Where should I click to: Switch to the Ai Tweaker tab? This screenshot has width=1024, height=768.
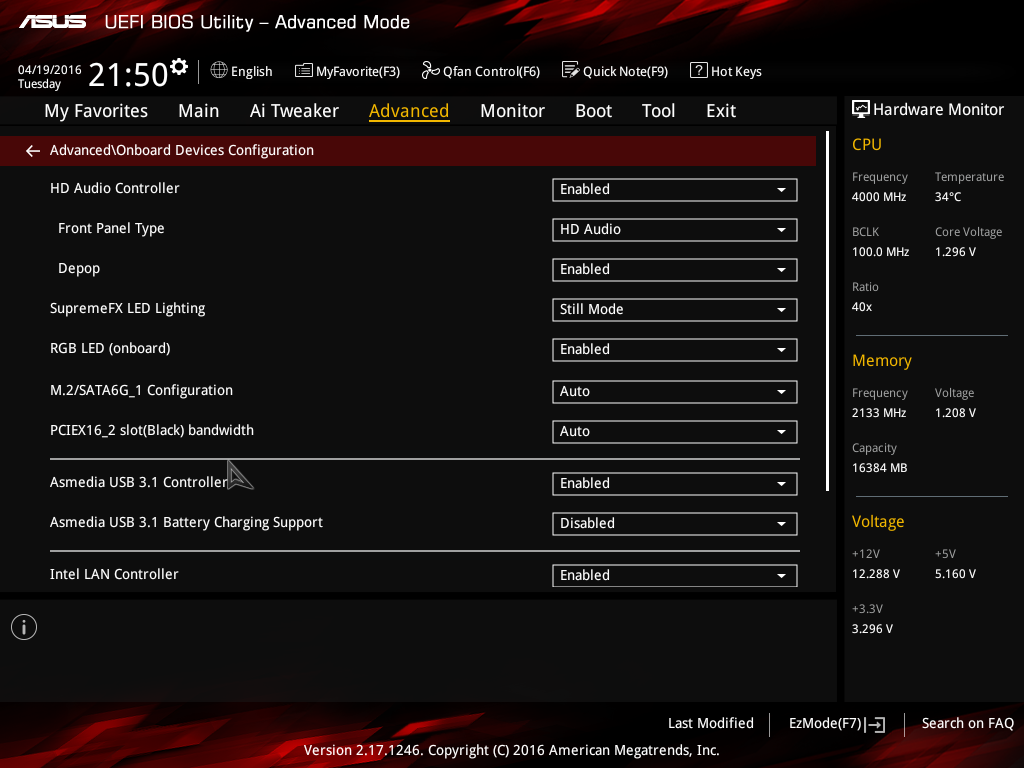click(x=294, y=111)
